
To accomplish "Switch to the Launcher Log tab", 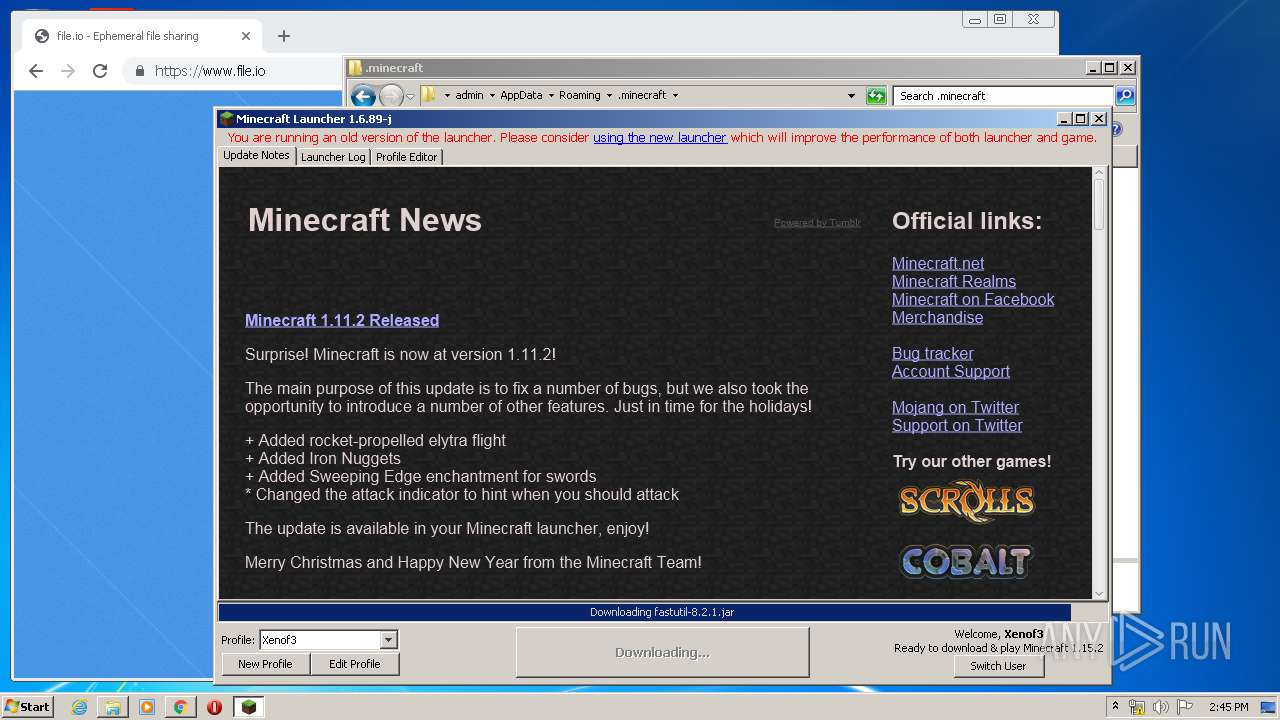I will pyautogui.click(x=333, y=157).
